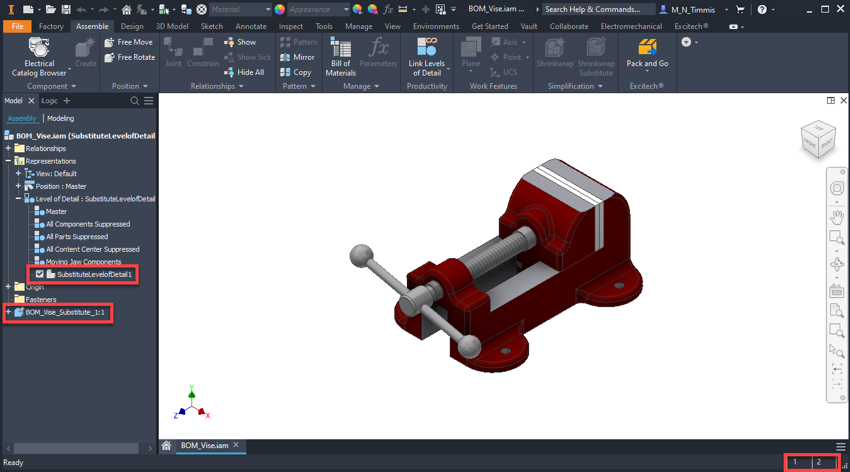The image size is (850, 472).
Task: Switch to the Design ribbon tab
Action: click(x=132, y=26)
